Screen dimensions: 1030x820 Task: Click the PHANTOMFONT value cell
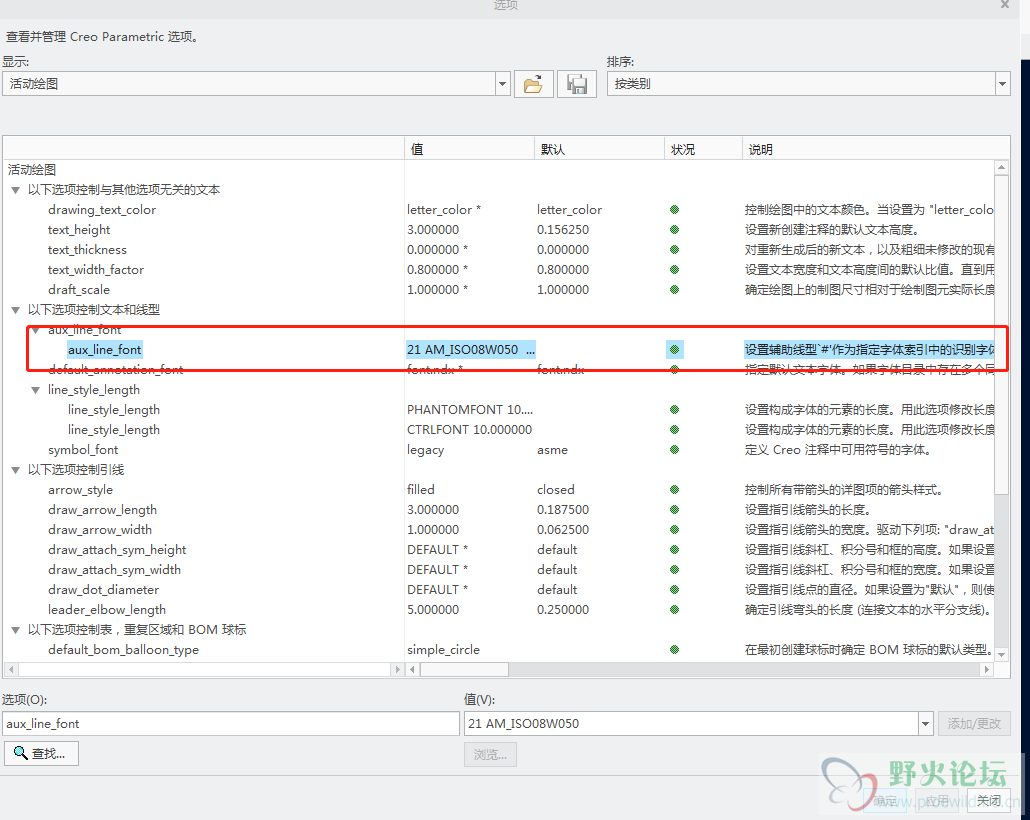coord(470,410)
